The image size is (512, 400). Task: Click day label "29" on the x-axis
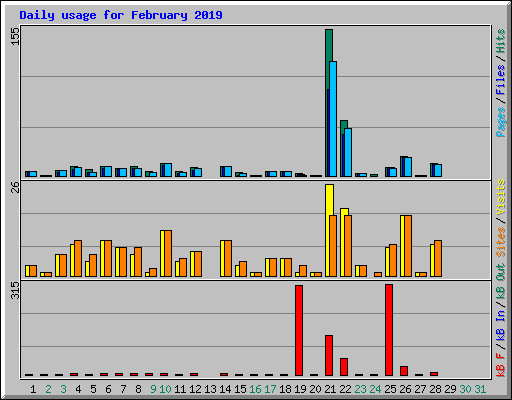[x=450, y=389]
